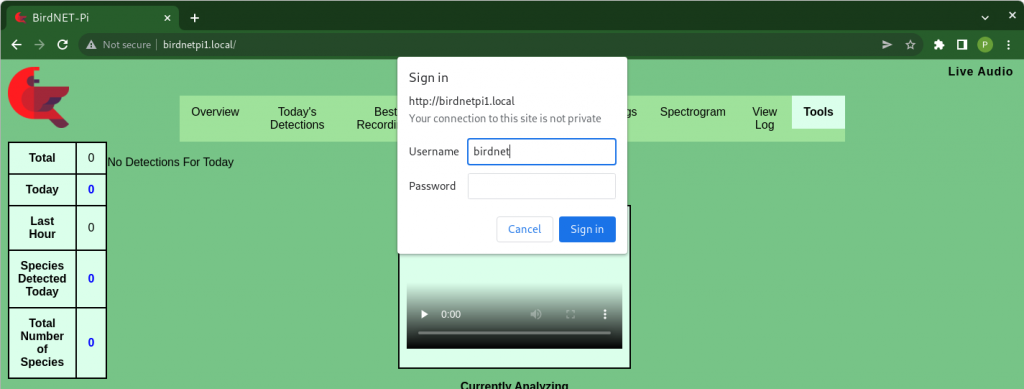This screenshot has width=1024, height=389.
Task: Click the Not secure warning icon
Action: 92,45
